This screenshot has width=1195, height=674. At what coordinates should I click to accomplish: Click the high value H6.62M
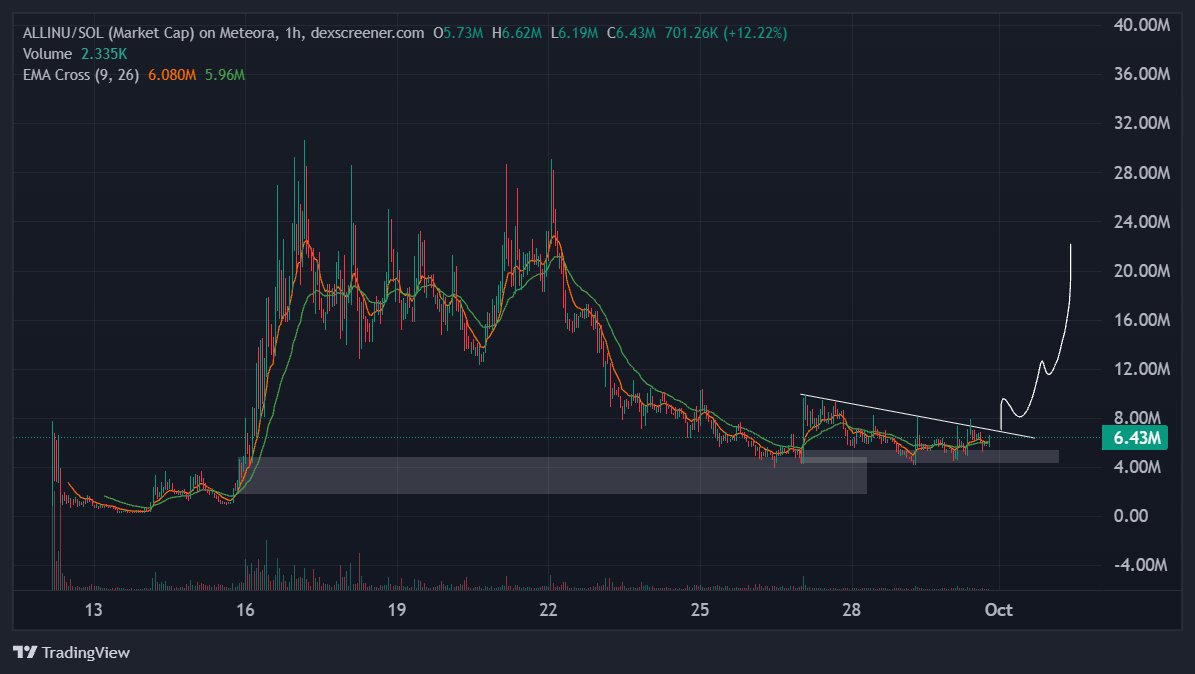pos(517,33)
